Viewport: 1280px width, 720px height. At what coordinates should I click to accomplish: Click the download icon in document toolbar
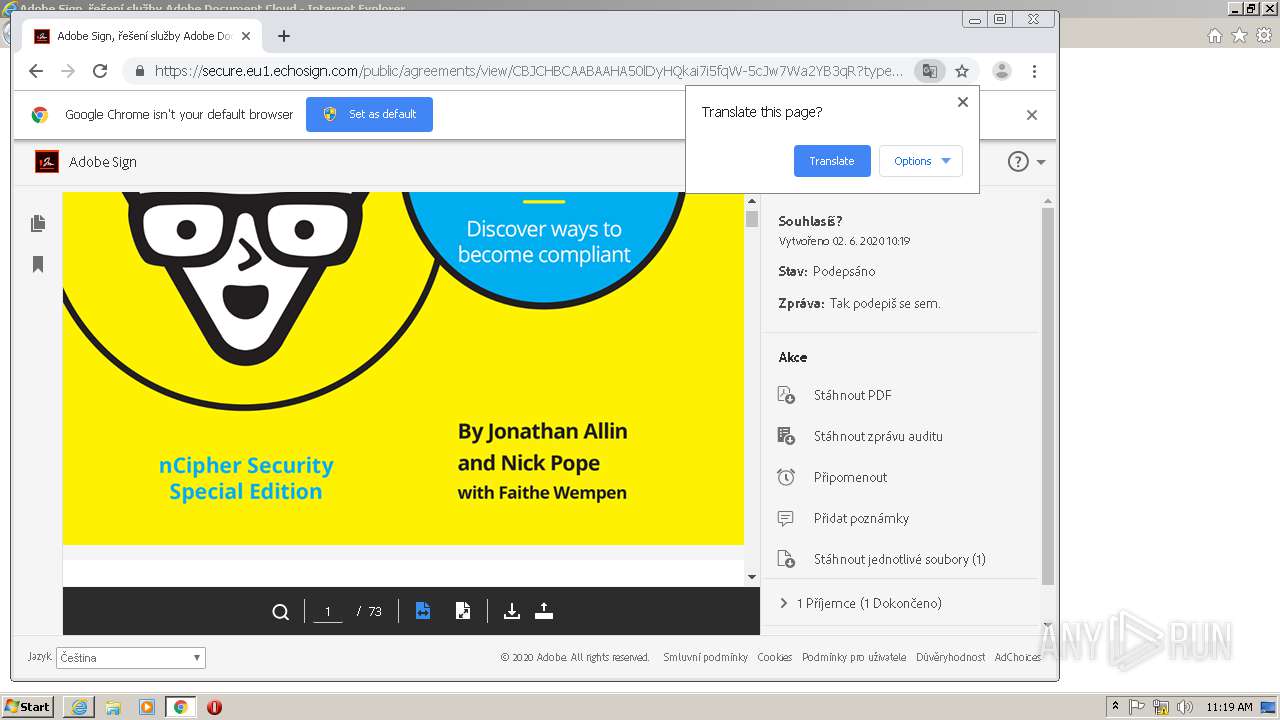512,611
